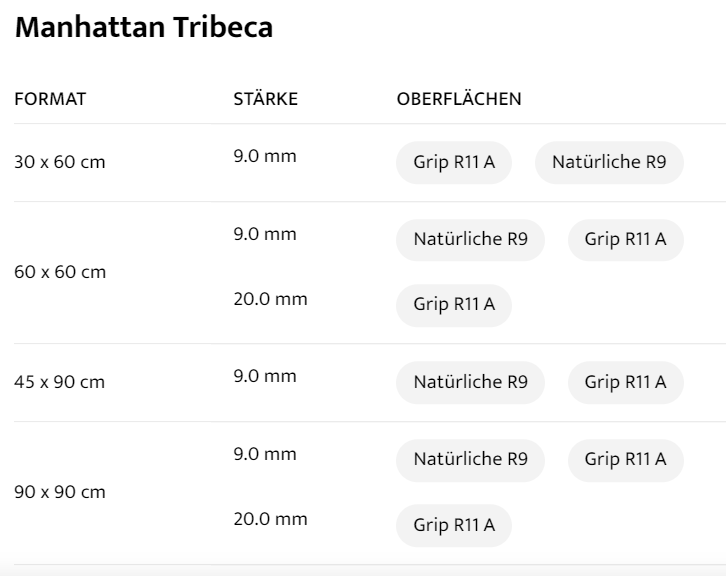726x576 pixels.
Task: Select Natürliche R9 for 30 x 60 cm
Action: pos(609,163)
